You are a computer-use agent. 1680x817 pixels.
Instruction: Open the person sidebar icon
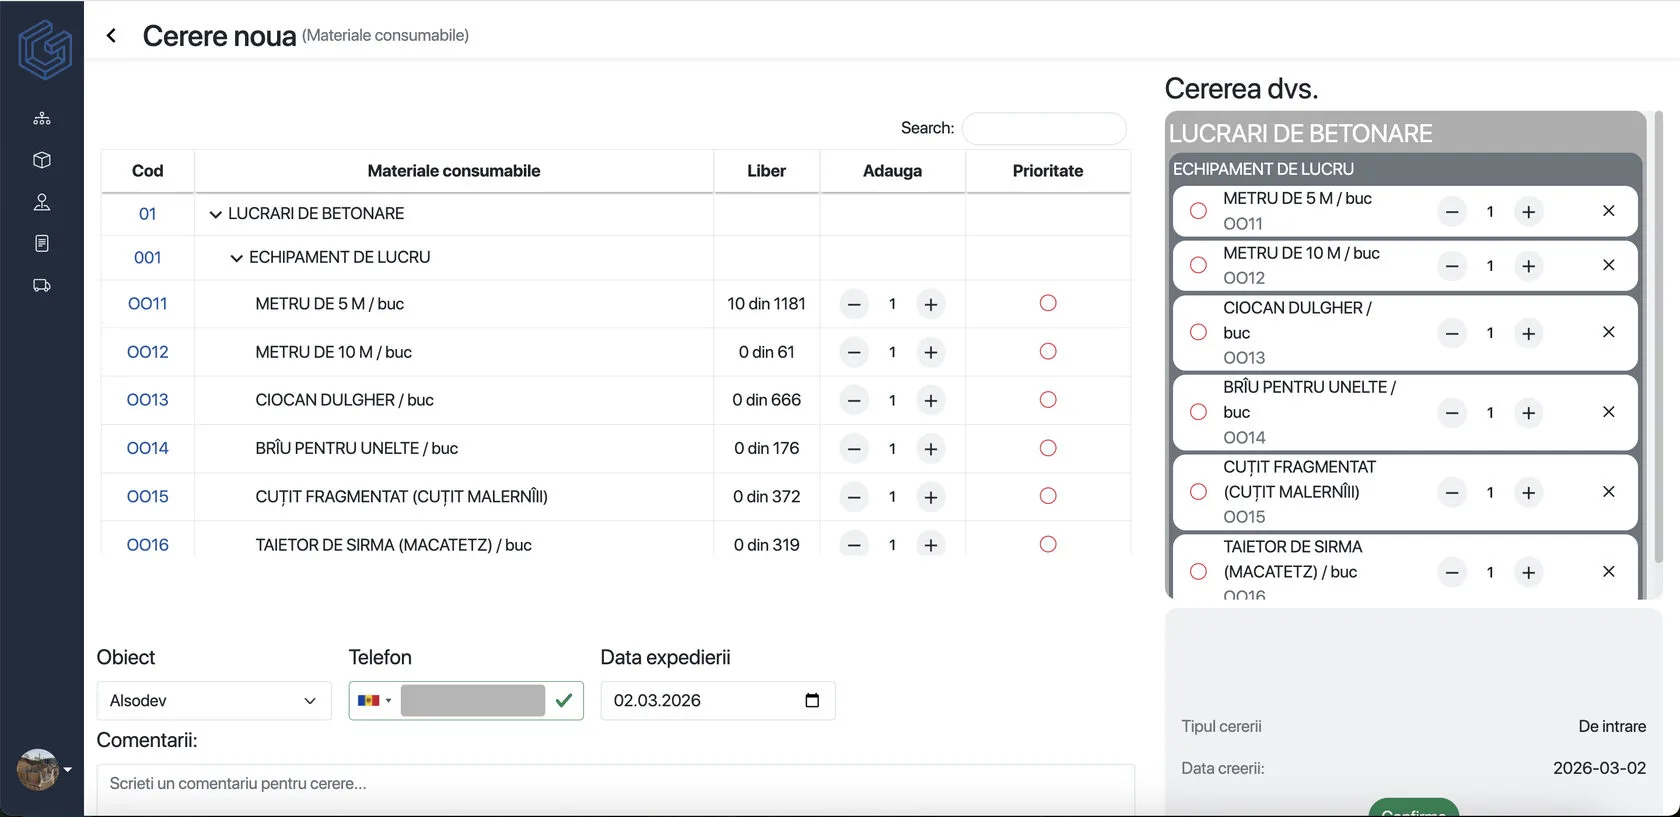42,202
